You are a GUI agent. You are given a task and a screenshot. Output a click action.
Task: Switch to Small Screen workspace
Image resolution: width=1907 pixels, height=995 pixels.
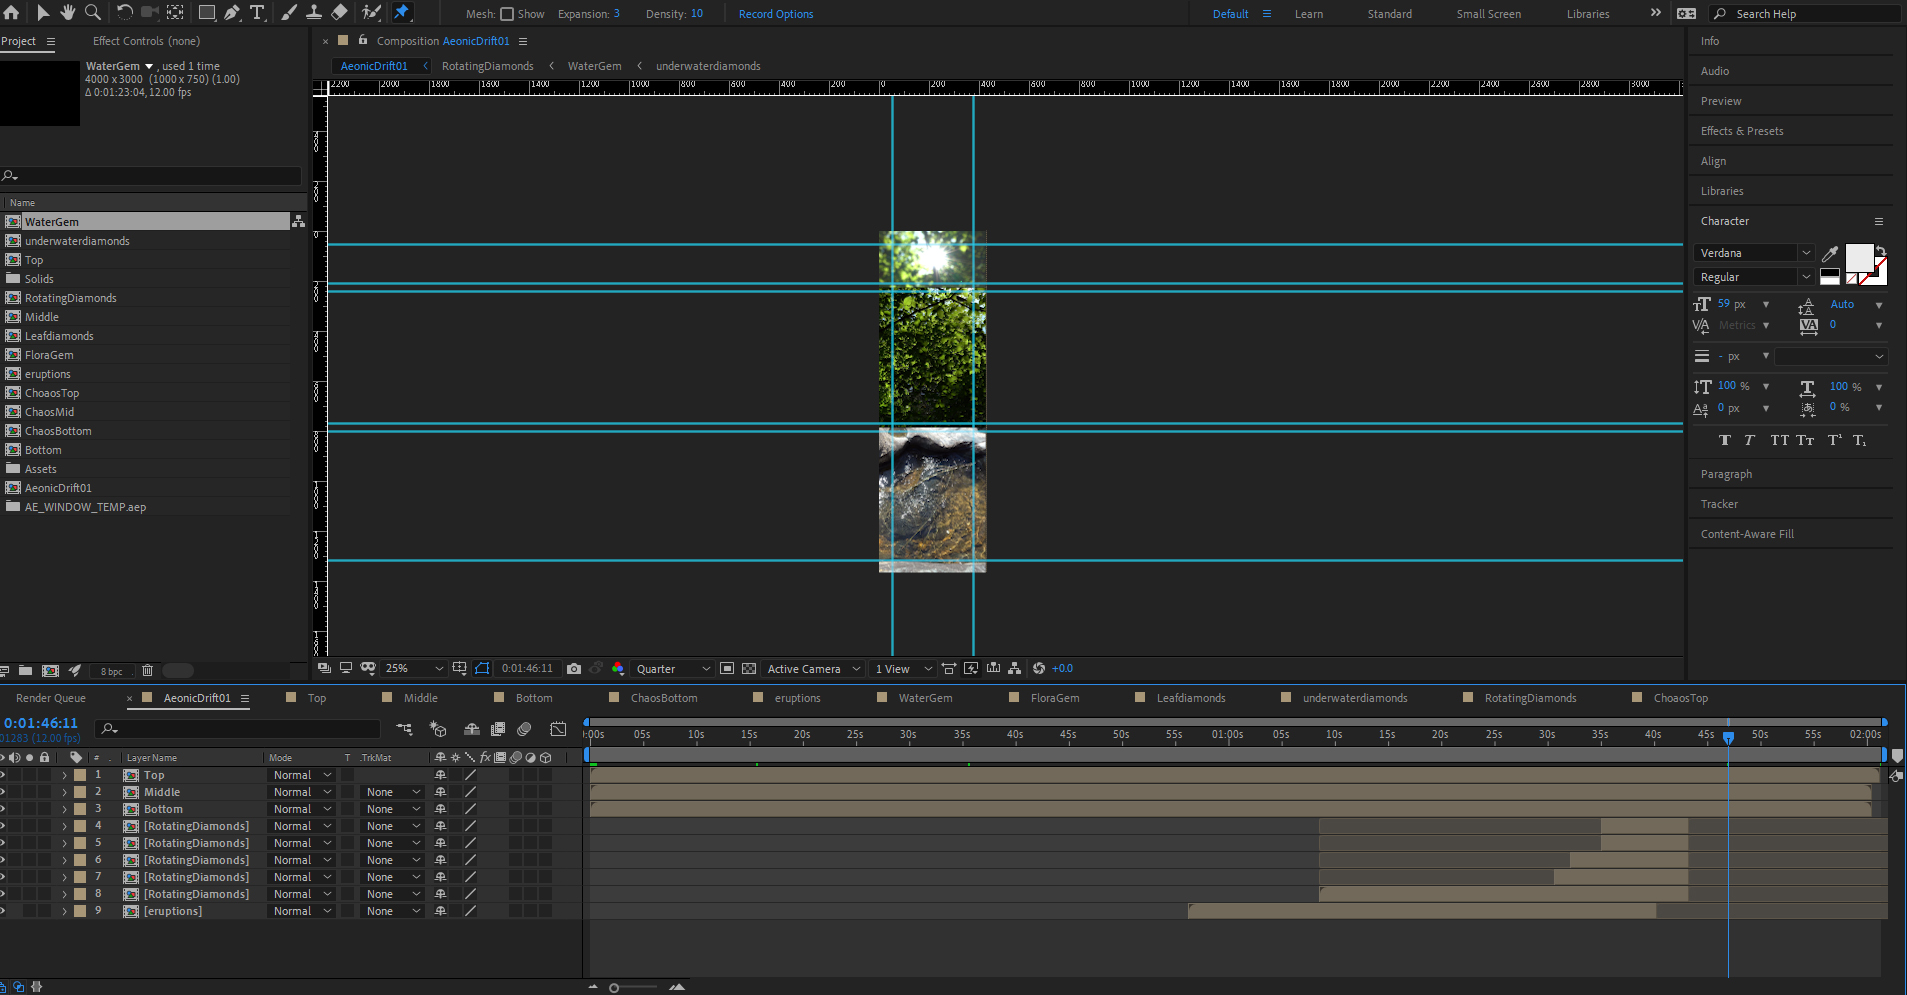pos(1488,14)
